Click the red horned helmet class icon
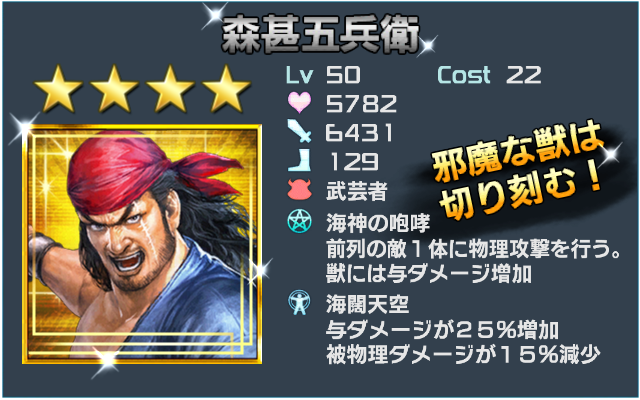 [299, 190]
